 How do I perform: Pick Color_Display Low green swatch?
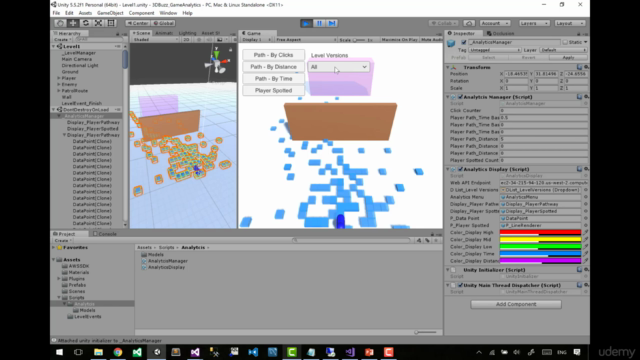pyautogui.click(x=540, y=247)
